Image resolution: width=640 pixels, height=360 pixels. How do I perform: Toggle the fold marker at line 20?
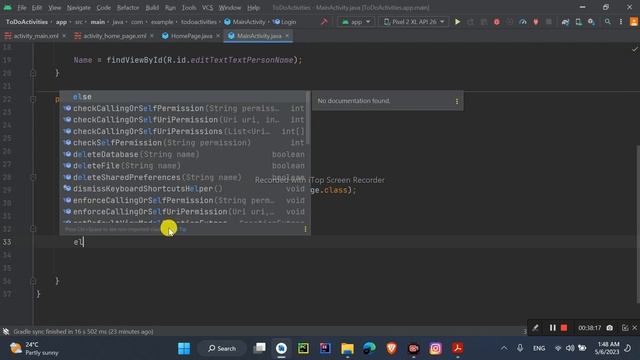(x=33, y=73)
